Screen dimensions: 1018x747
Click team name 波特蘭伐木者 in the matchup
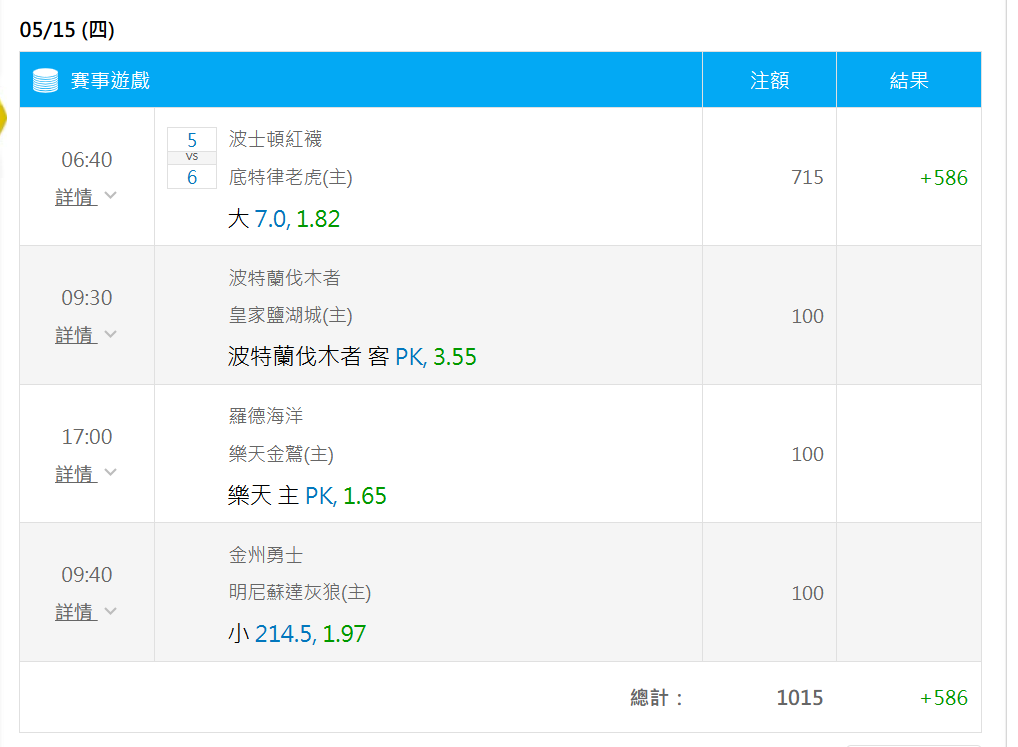[x=284, y=278]
